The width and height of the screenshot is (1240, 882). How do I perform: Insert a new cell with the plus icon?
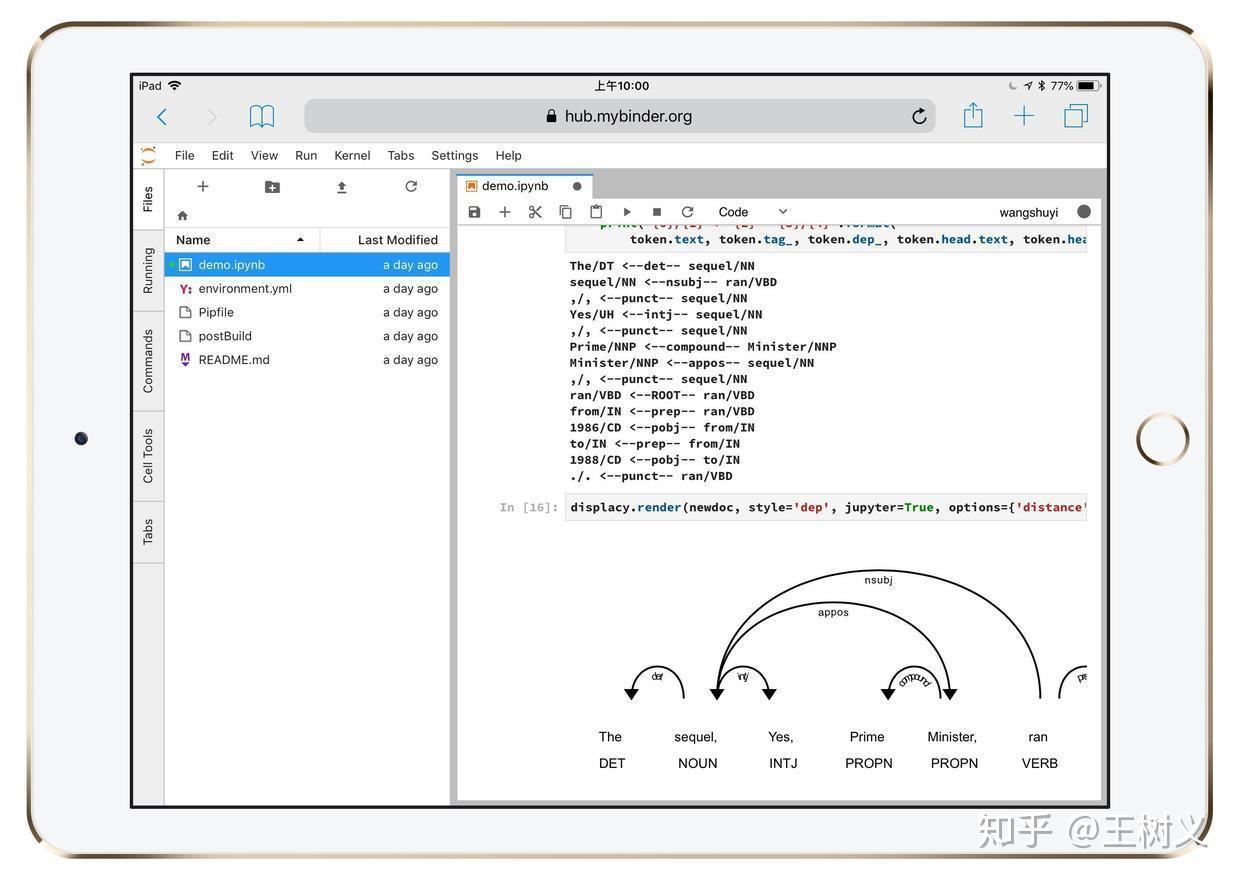click(505, 212)
